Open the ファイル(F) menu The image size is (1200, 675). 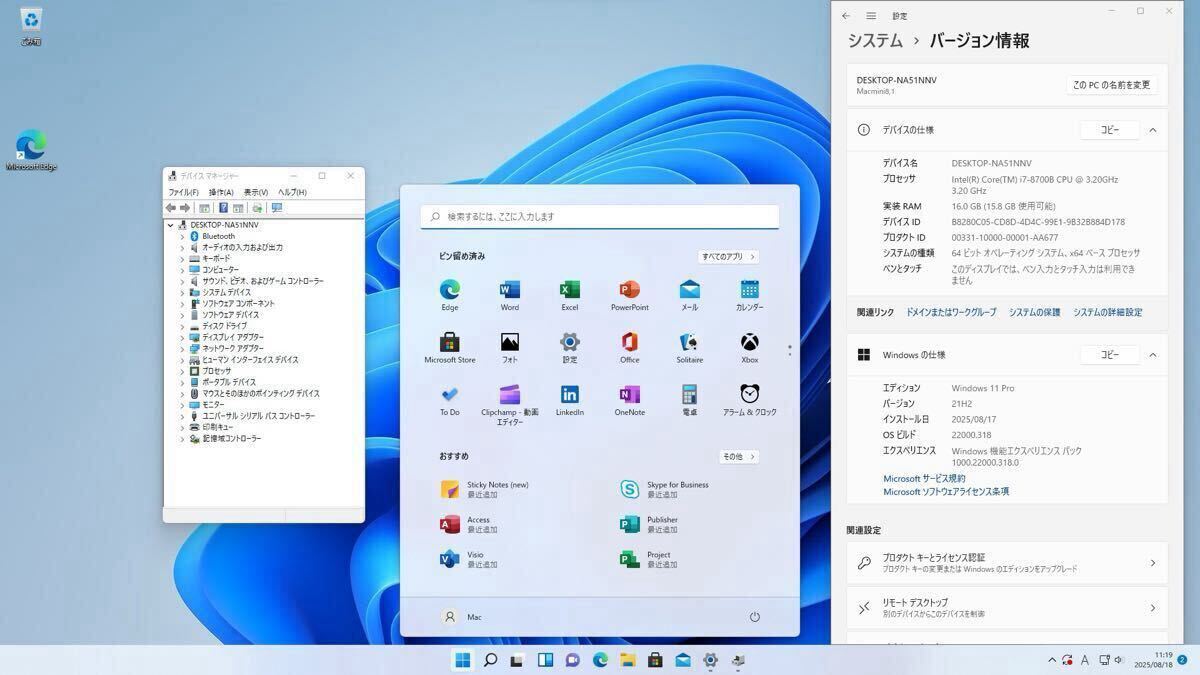183,192
